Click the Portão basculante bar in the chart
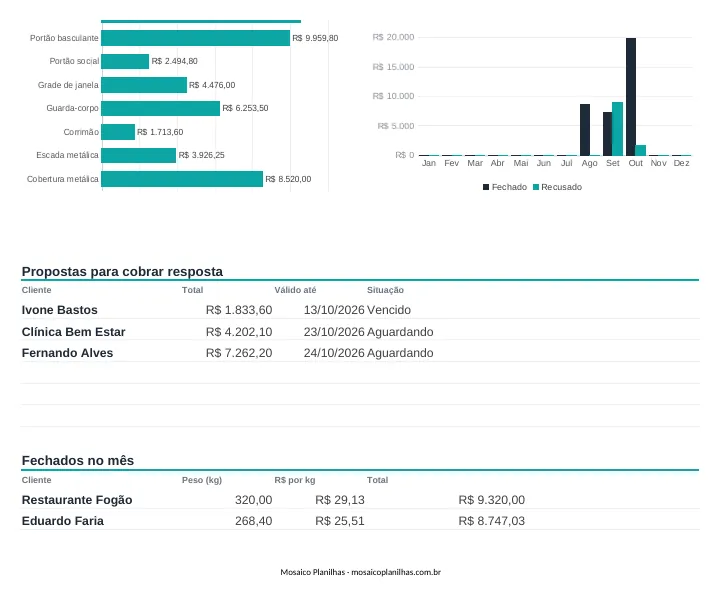Viewport: 719px width, 597px height. tap(195, 38)
